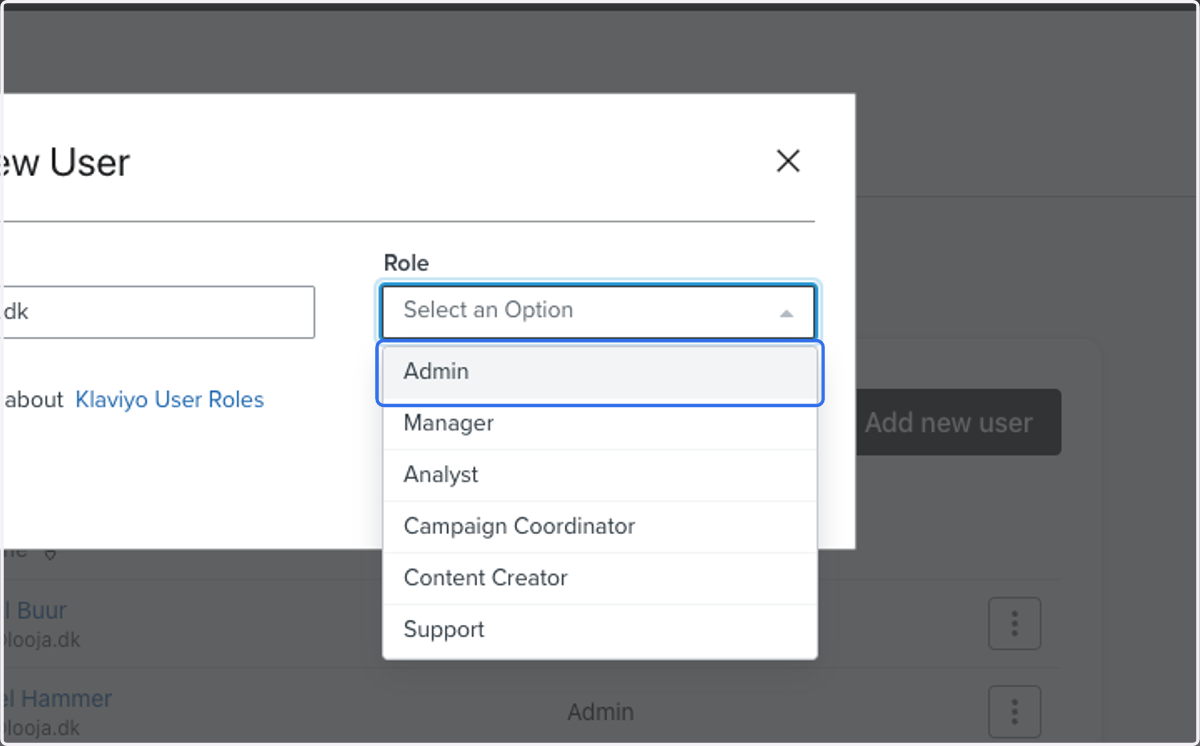The width and height of the screenshot is (1200, 746).
Task: Open the Role Select an Option dropdown
Action: click(598, 311)
